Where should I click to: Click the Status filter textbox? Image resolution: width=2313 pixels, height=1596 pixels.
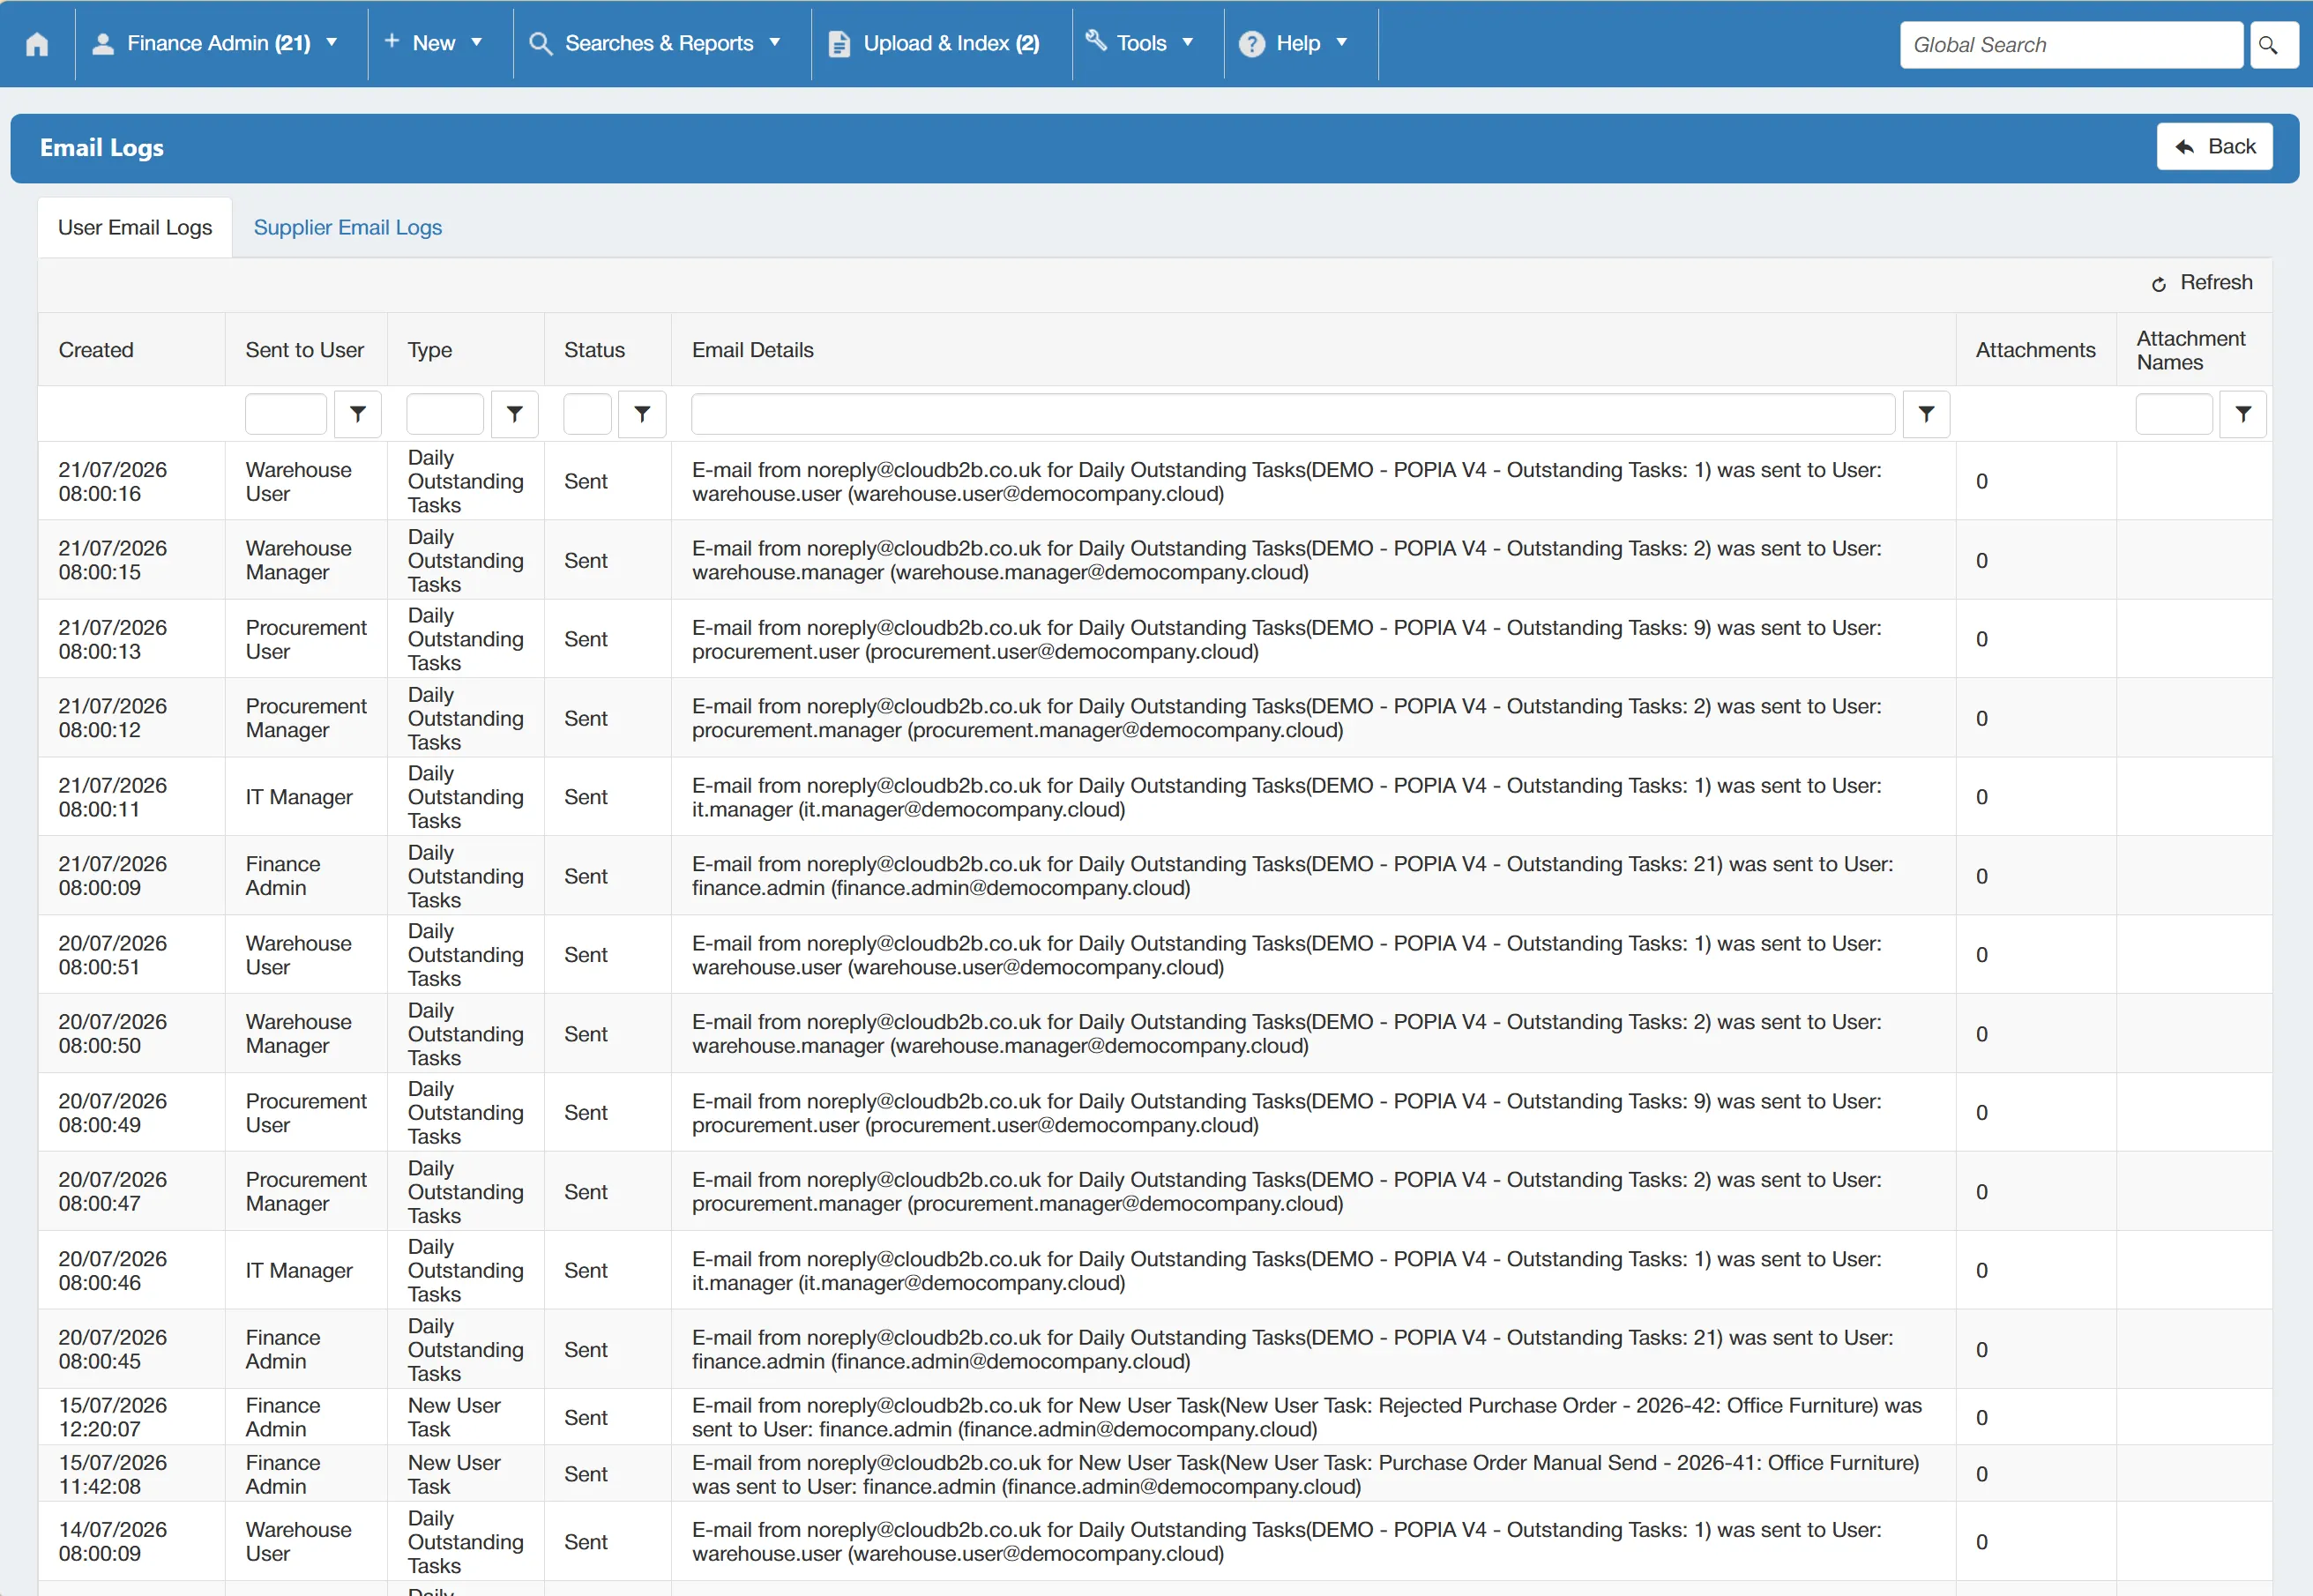tap(587, 414)
